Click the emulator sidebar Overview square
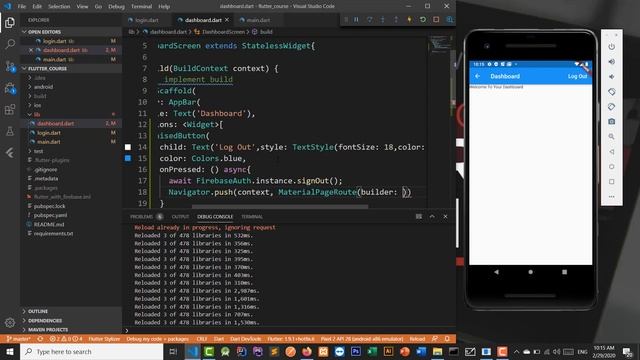Image resolution: width=640 pixels, height=360 pixels. point(611,182)
